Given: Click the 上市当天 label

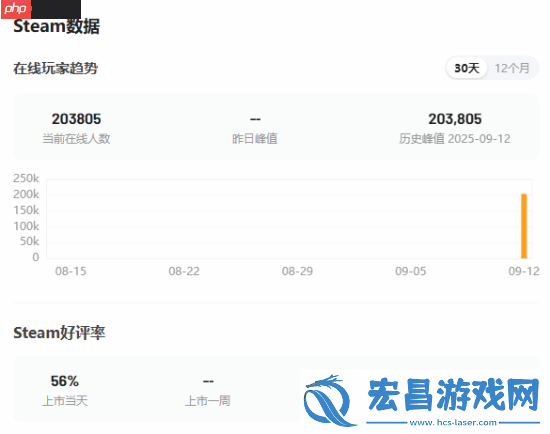Looking at the screenshot, I should (65, 401).
